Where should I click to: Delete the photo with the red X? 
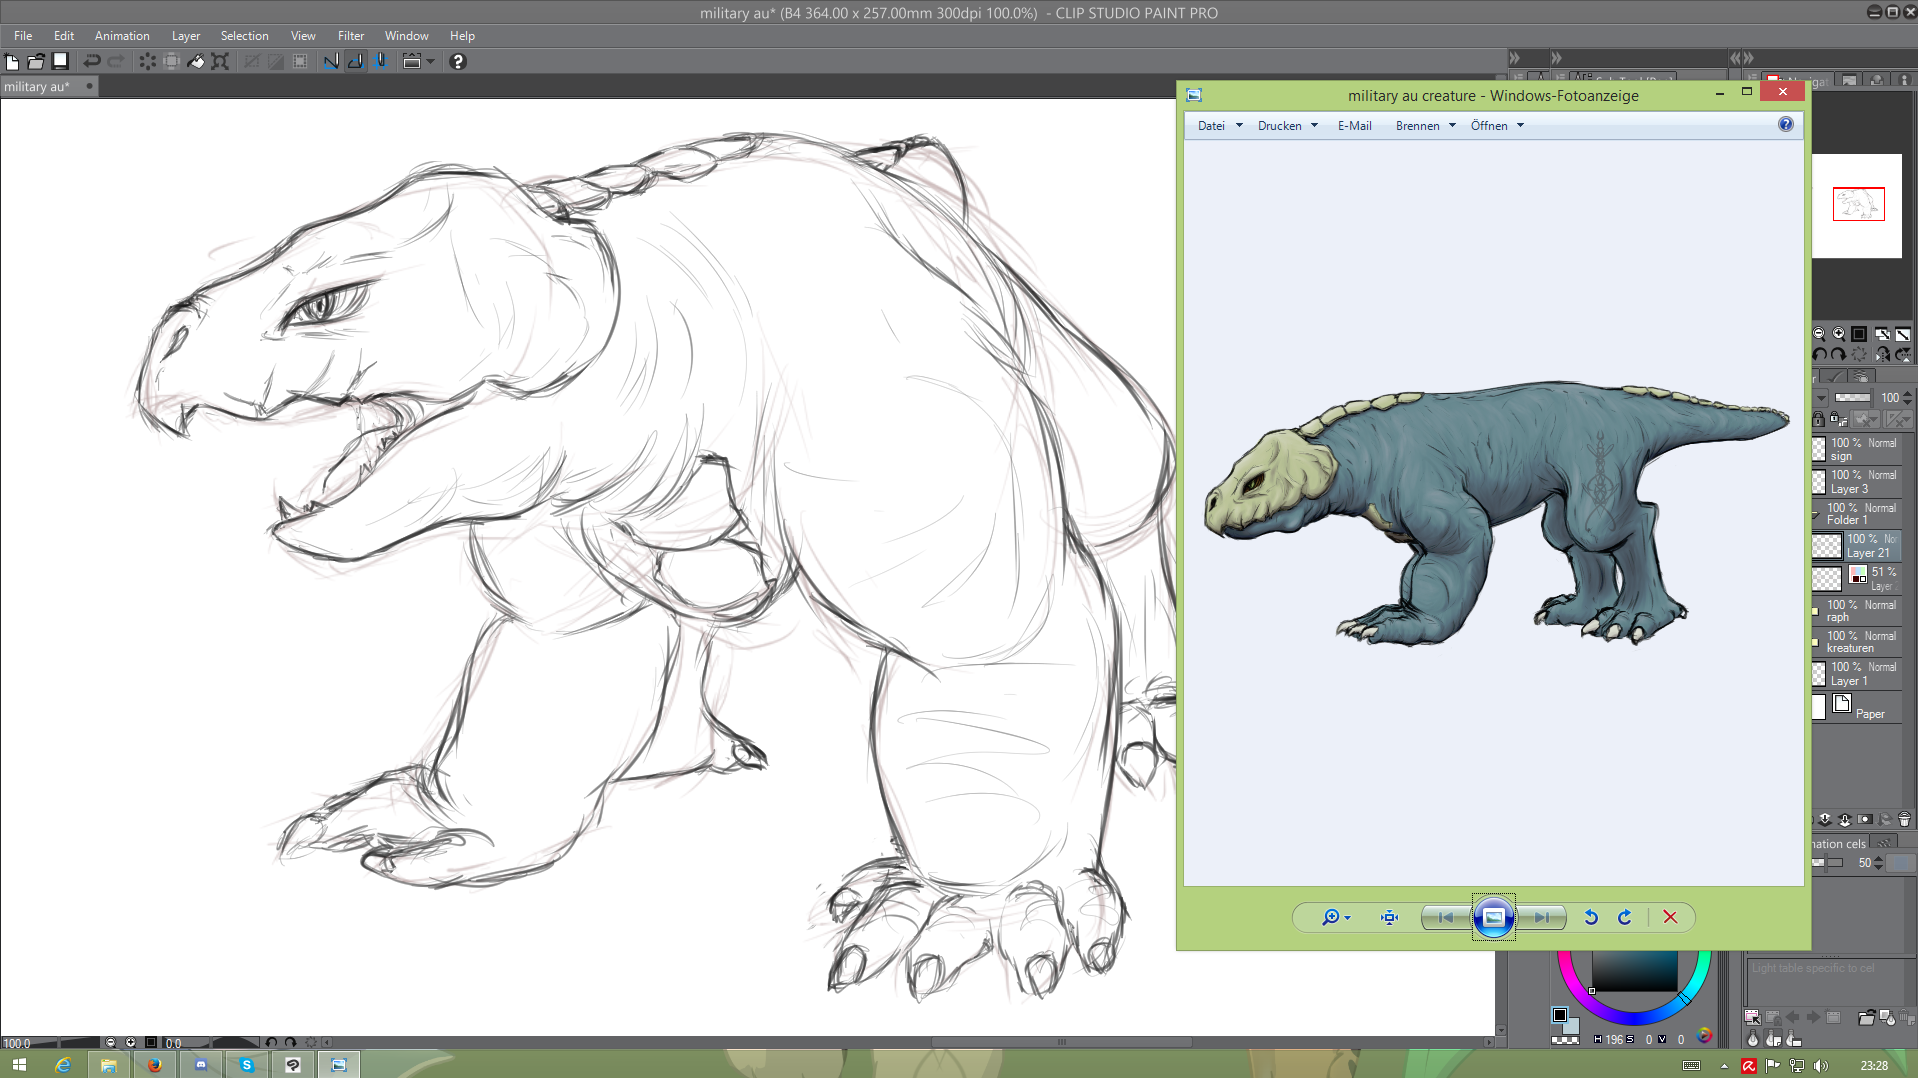(x=1670, y=917)
